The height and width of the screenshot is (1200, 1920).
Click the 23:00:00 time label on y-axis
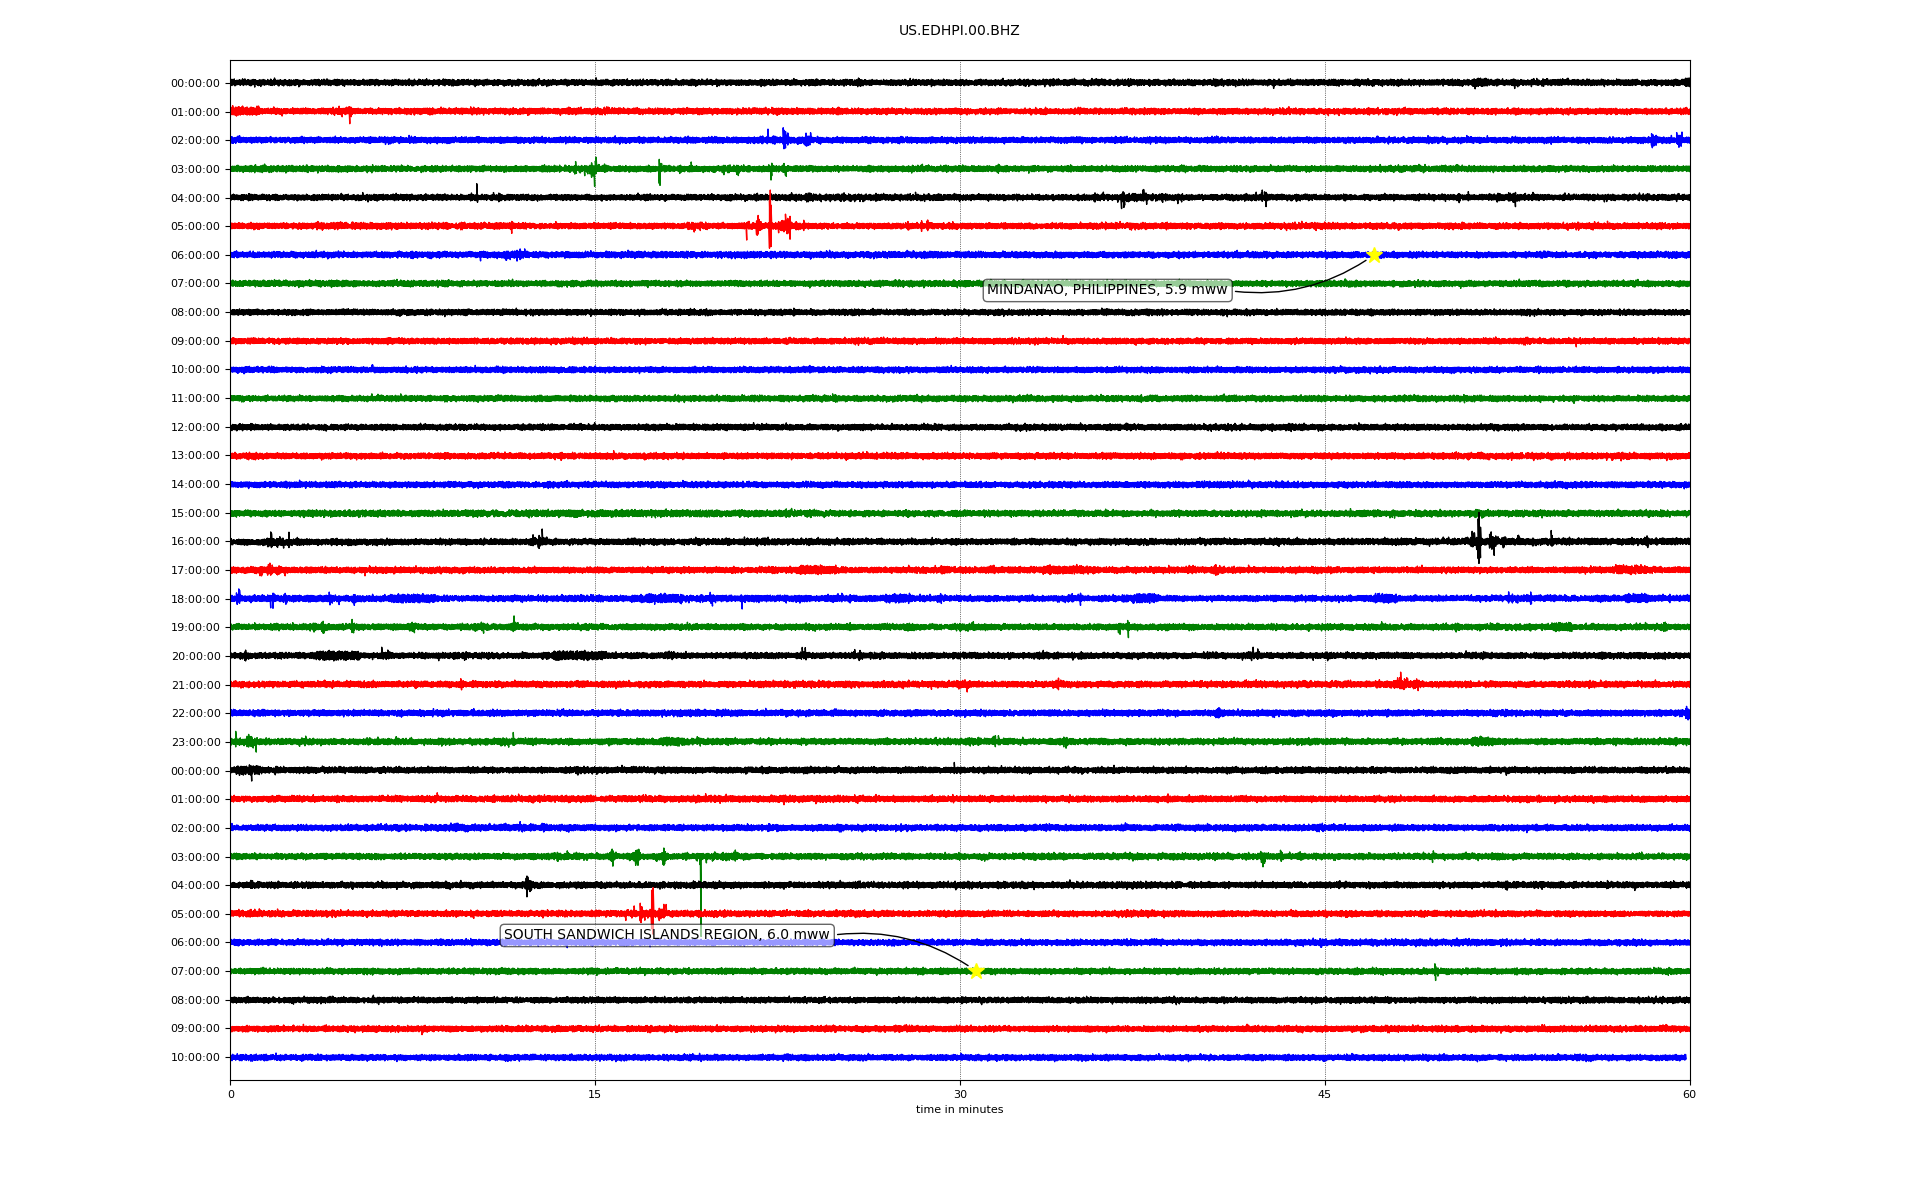(195, 743)
